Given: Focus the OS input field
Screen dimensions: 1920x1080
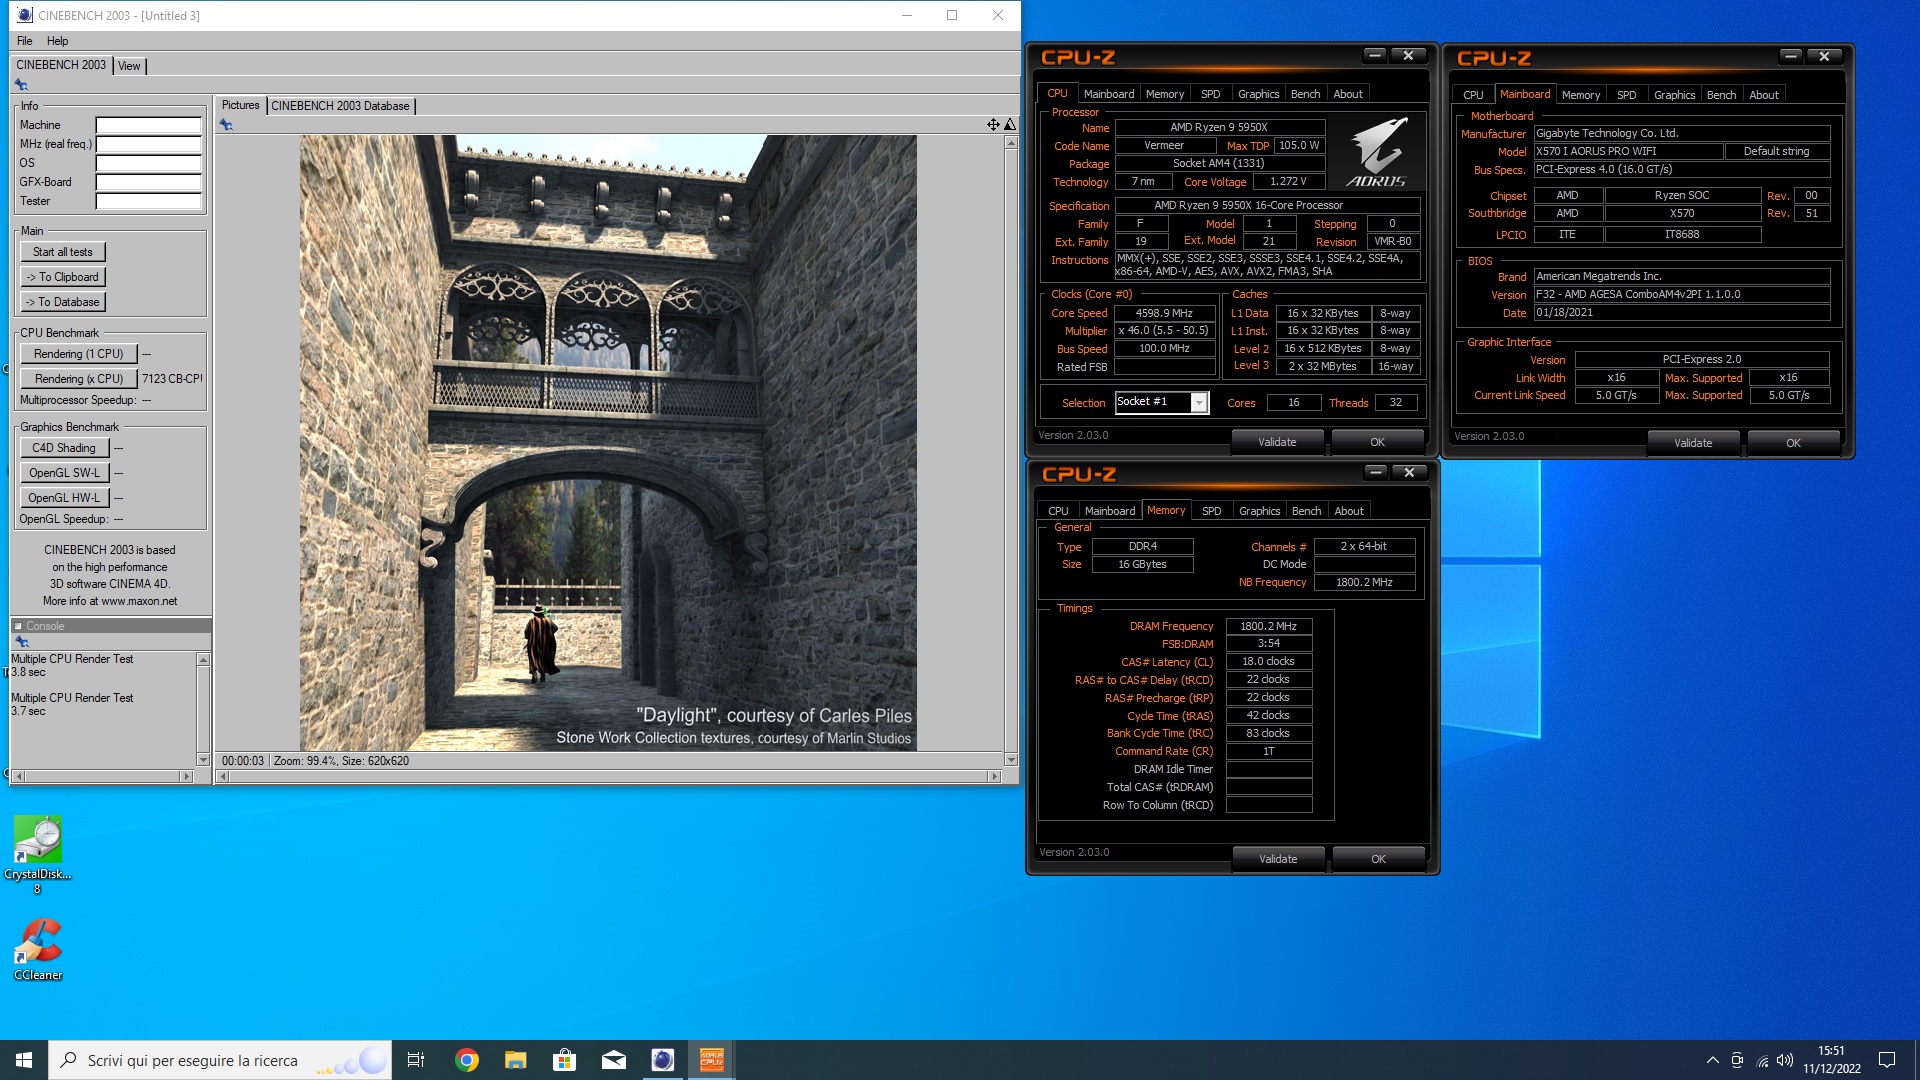Looking at the screenshot, I should (149, 163).
